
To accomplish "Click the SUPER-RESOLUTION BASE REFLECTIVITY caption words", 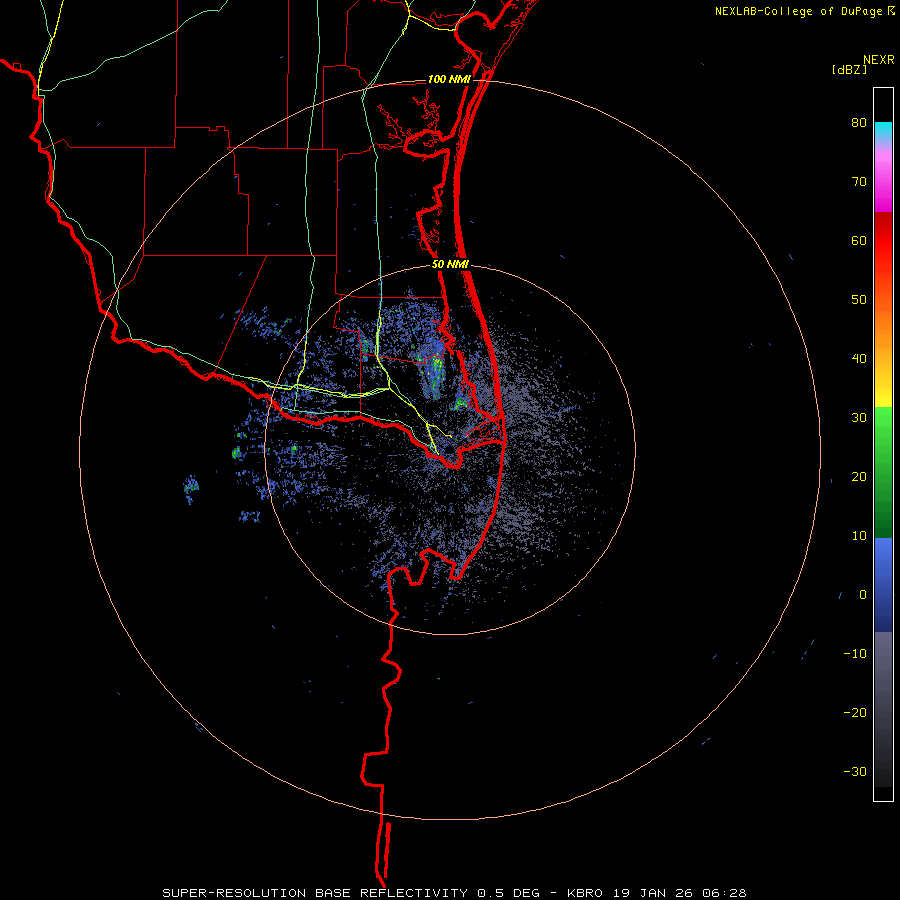I will pos(315,893).
